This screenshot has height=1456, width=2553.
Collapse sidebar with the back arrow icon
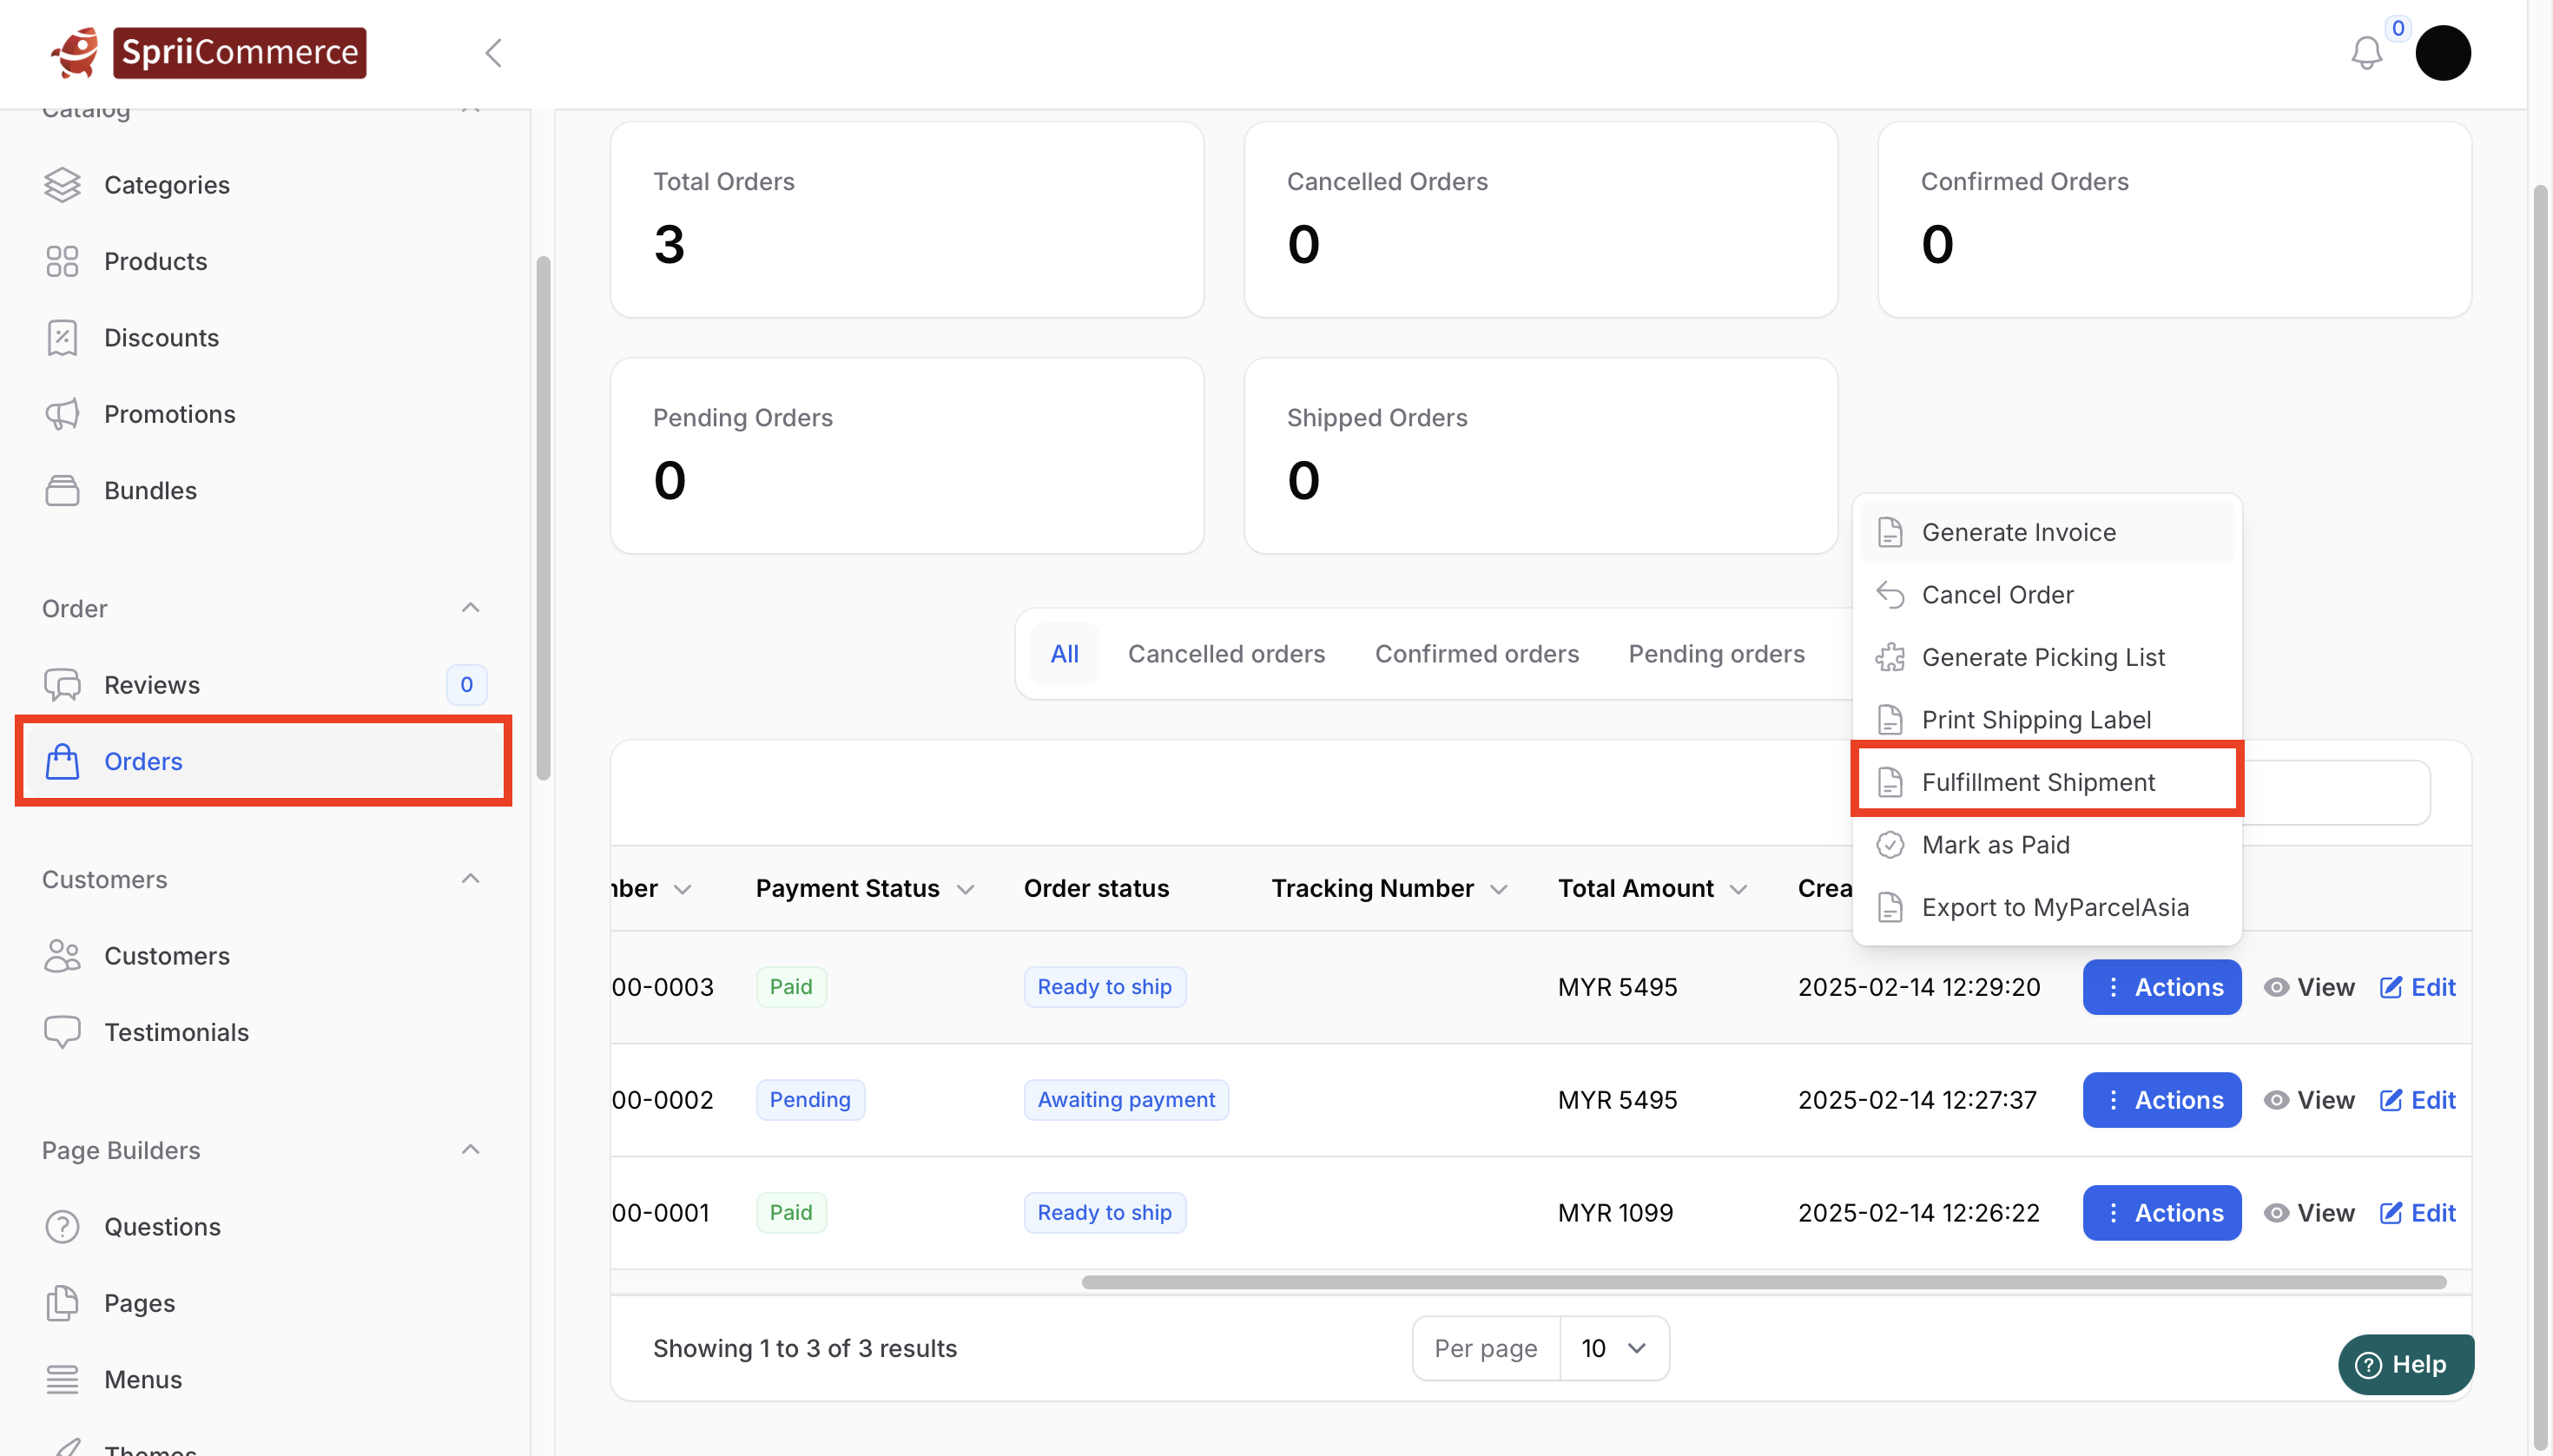[493, 53]
